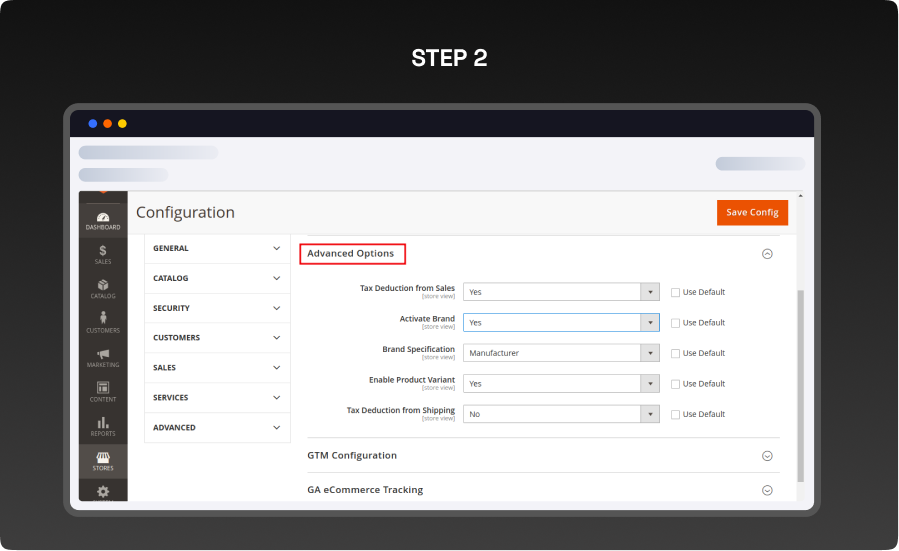Open the Stores storefront icon
The height and width of the screenshot is (551, 899).
[x=103, y=460]
